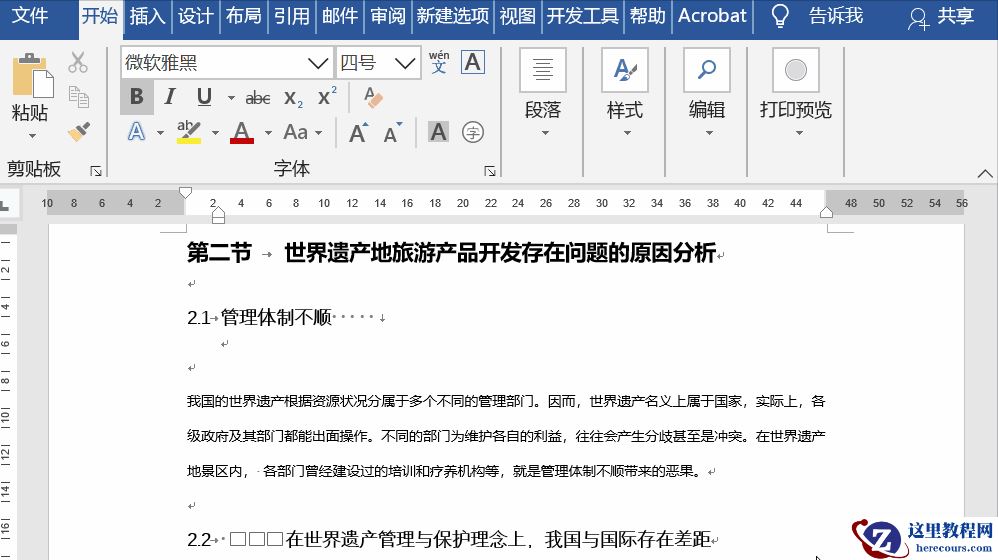Open the font name dropdown
Image resolution: width=998 pixels, height=560 pixels.
(318, 62)
